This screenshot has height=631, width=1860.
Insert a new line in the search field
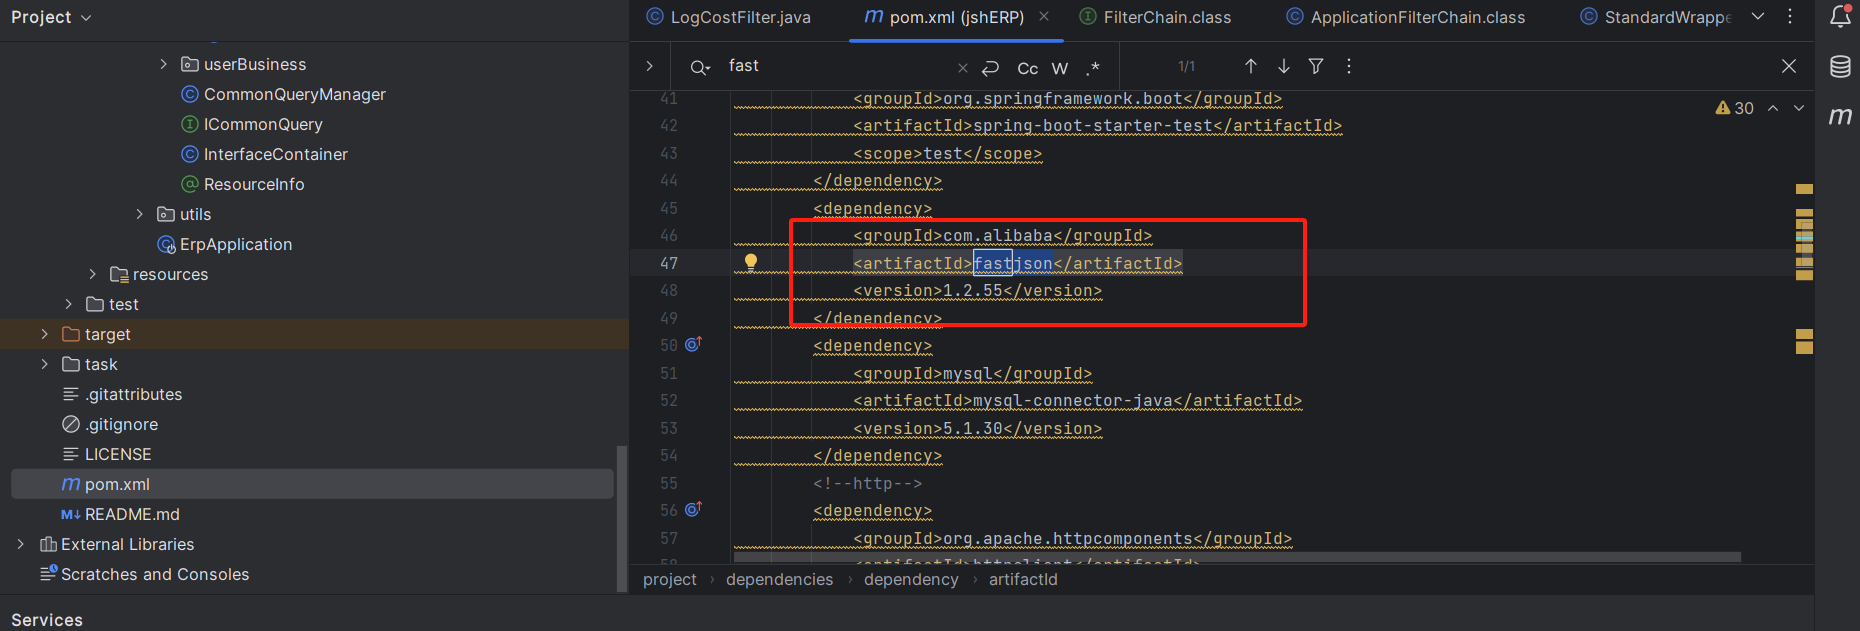[990, 68]
